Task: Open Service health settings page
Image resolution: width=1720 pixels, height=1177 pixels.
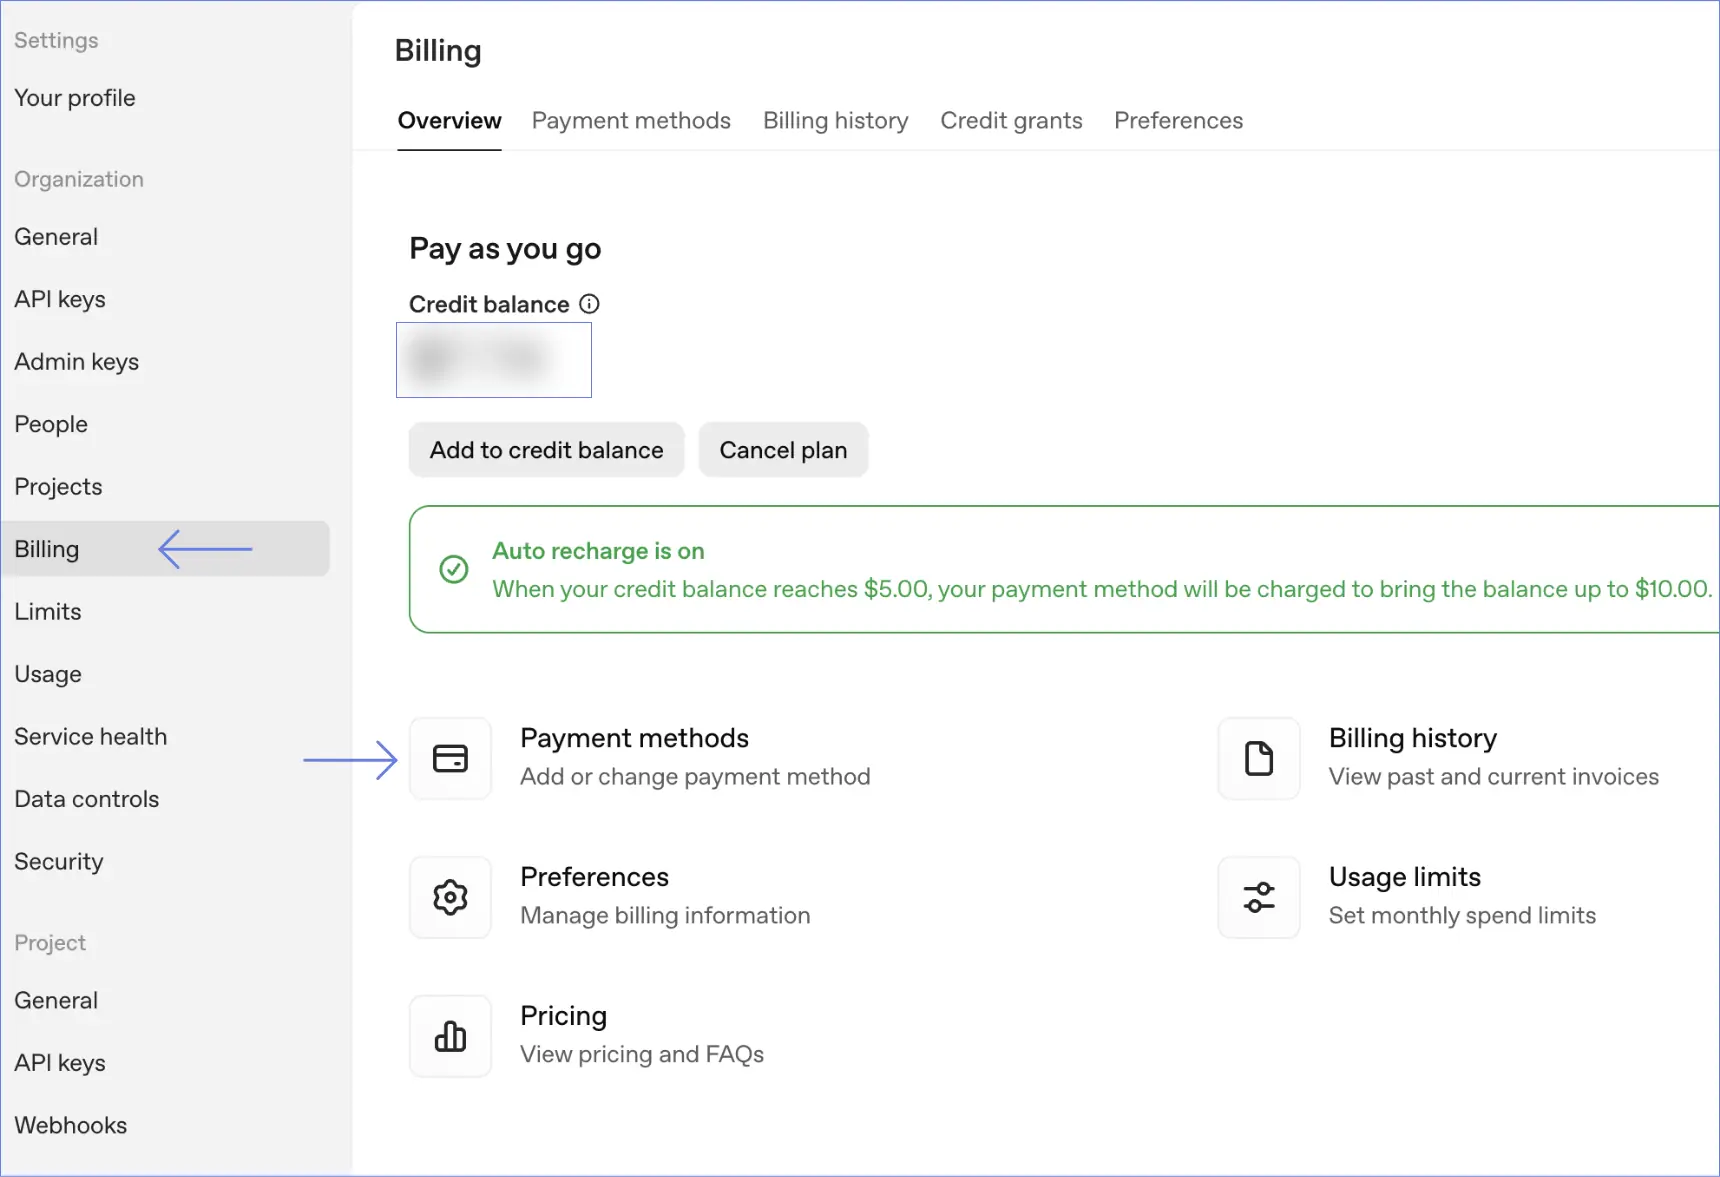Action: 91,737
